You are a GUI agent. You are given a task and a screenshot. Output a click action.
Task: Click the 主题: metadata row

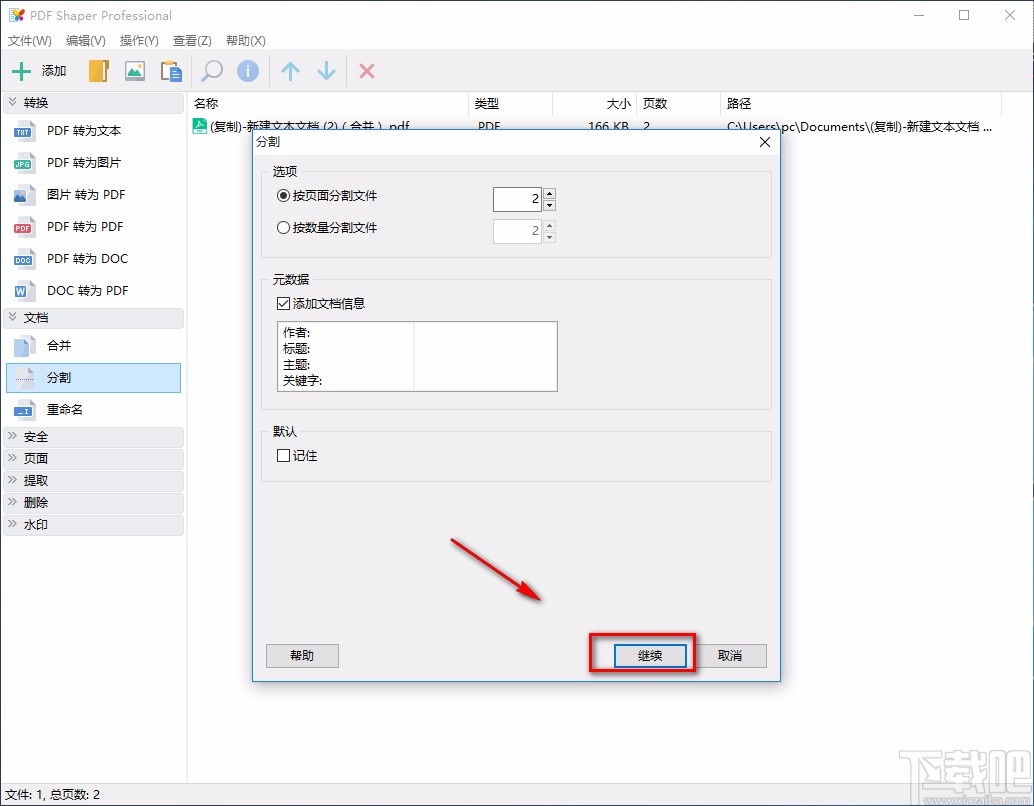point(417,365)
